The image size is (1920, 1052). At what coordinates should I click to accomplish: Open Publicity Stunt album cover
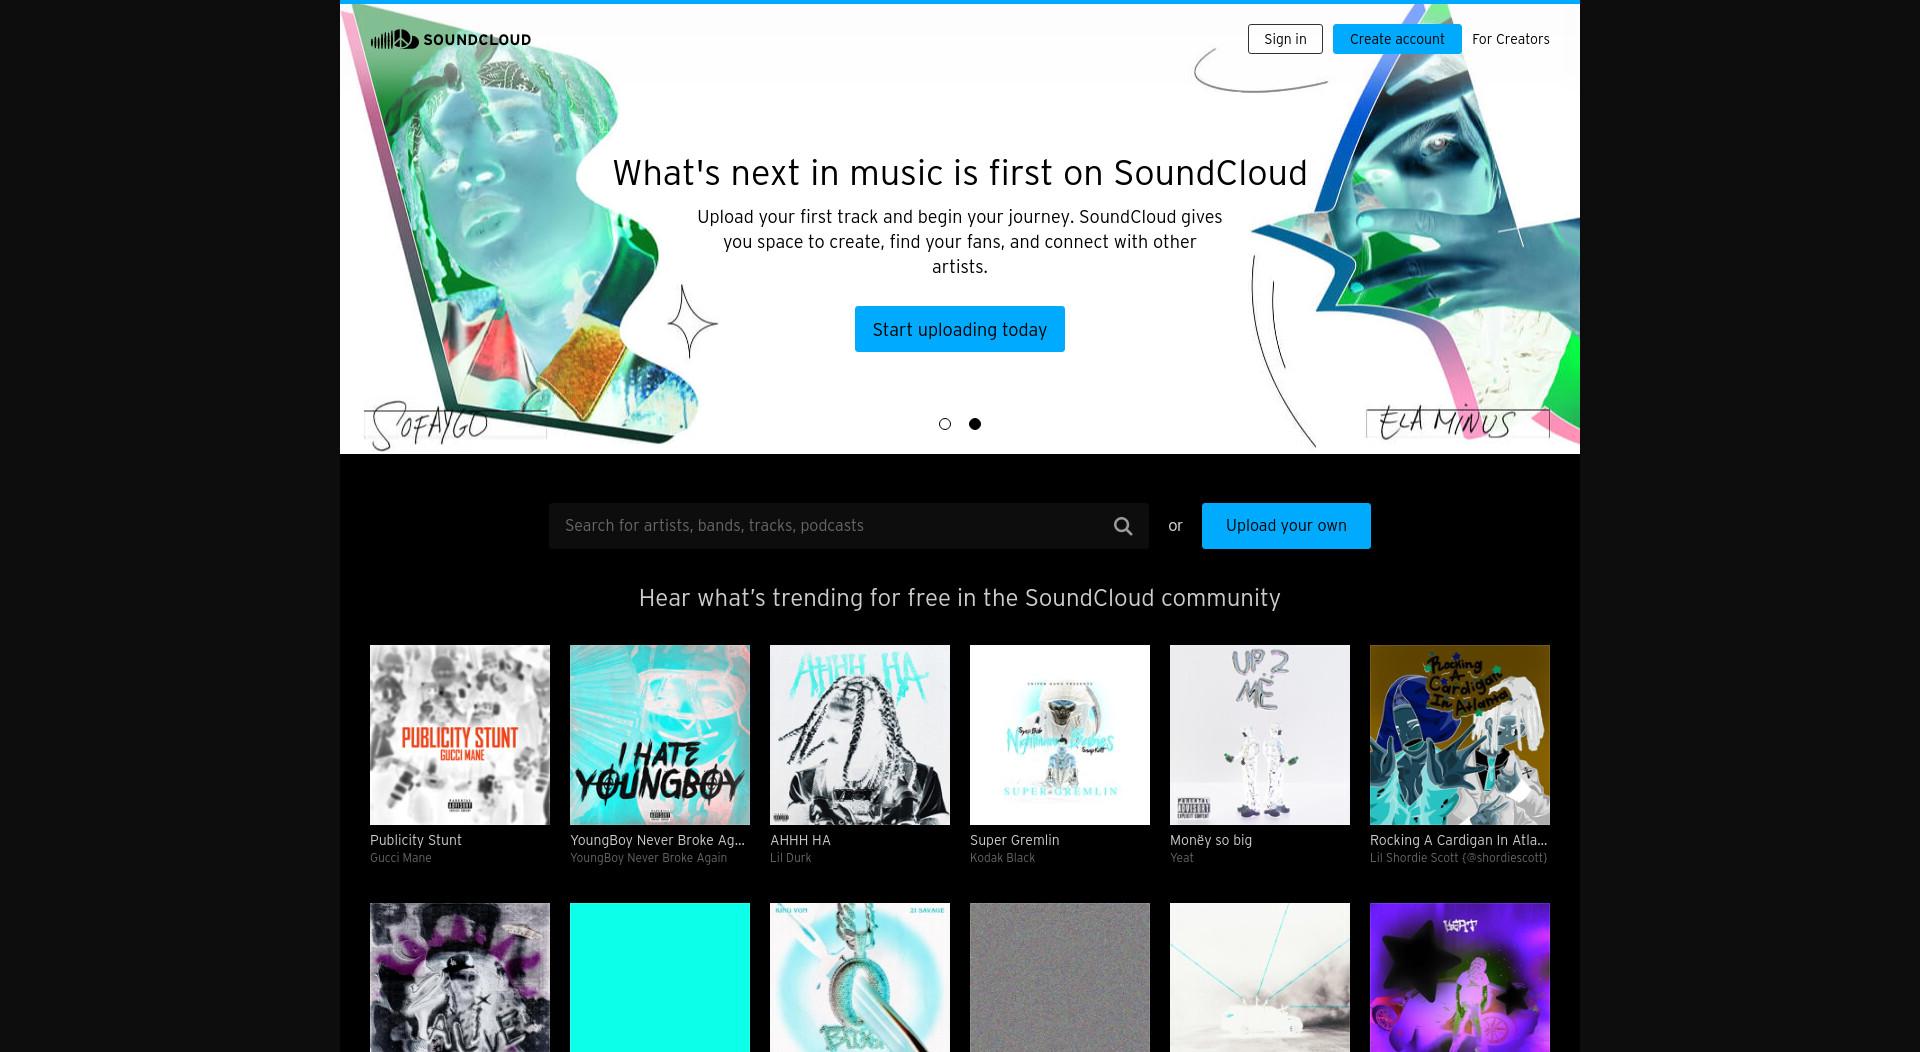(460, 735)
